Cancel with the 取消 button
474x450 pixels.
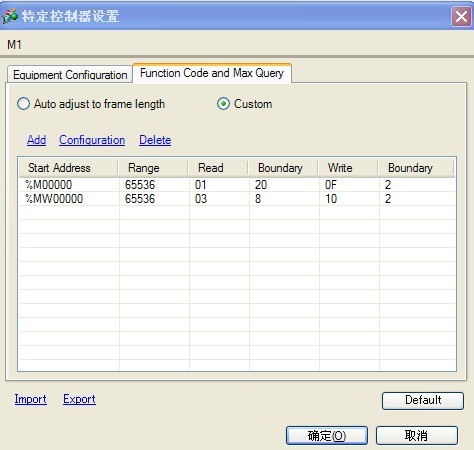tap(417, 435)
